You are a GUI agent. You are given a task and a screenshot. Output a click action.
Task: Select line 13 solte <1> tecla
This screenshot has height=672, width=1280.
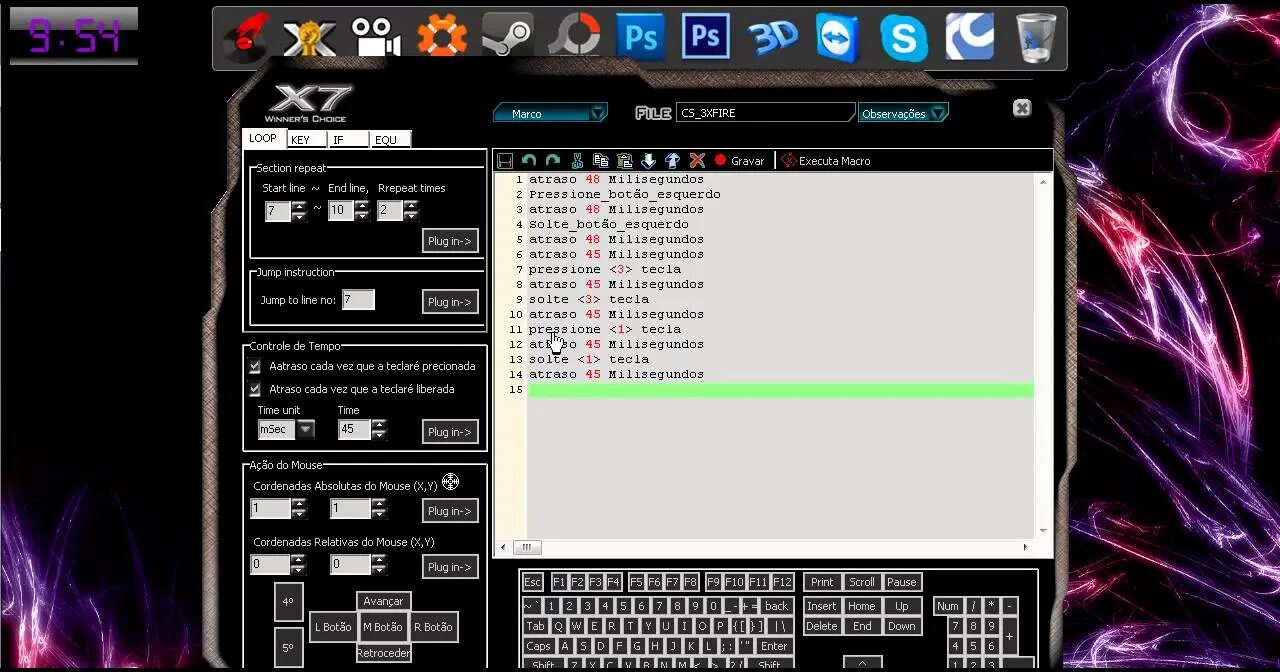[x=588, y=359]
